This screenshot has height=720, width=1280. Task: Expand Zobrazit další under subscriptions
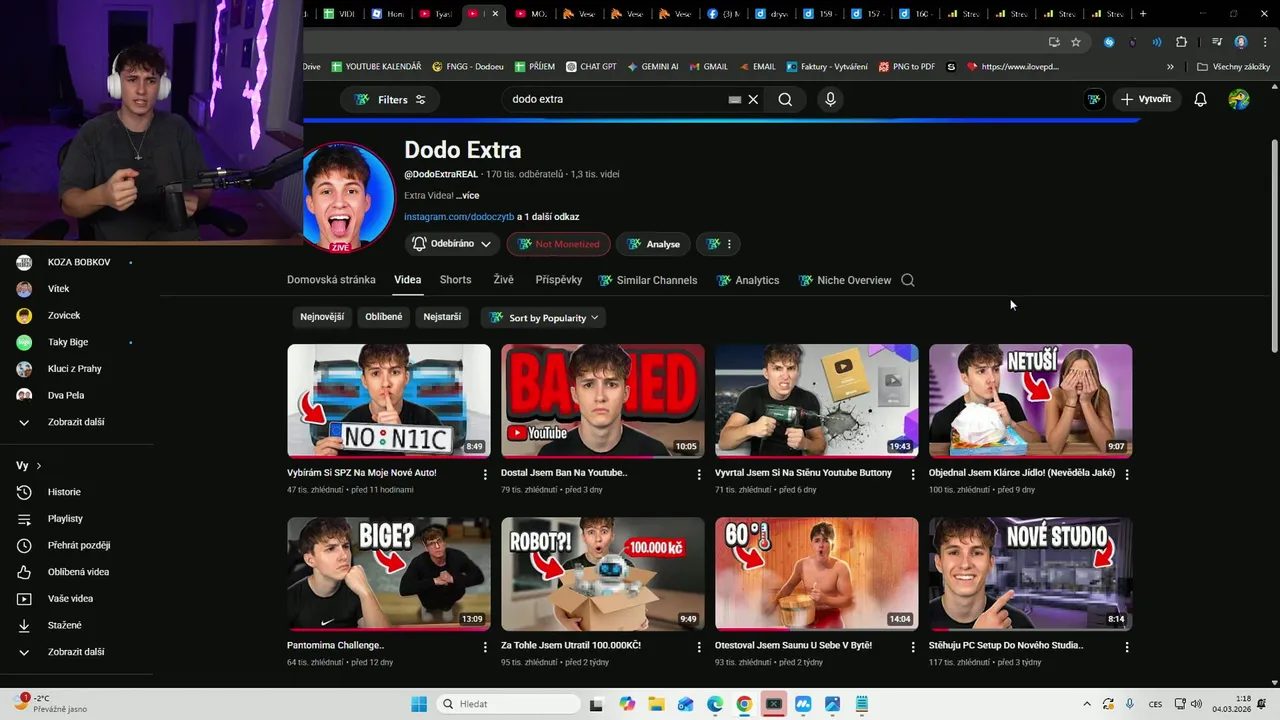point(76,422)
